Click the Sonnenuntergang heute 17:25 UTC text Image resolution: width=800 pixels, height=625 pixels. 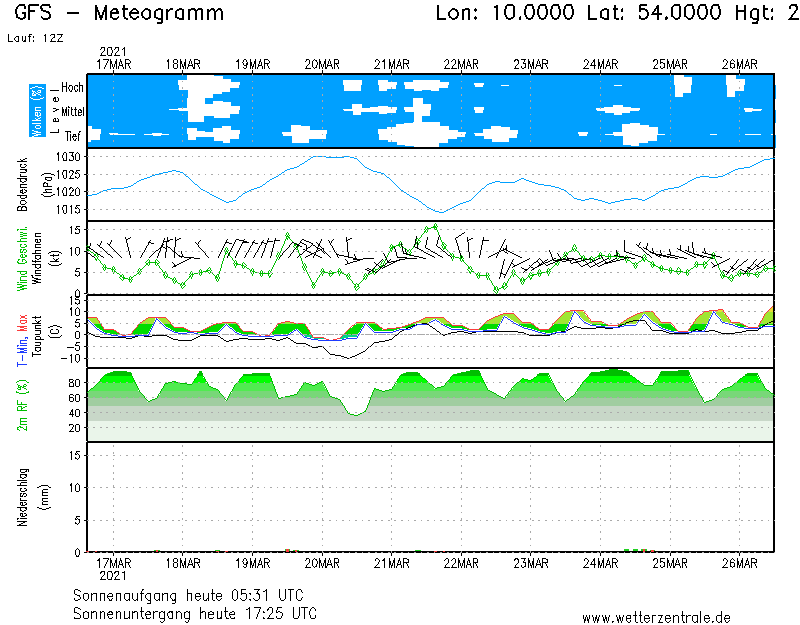click(x=195, y=612)
